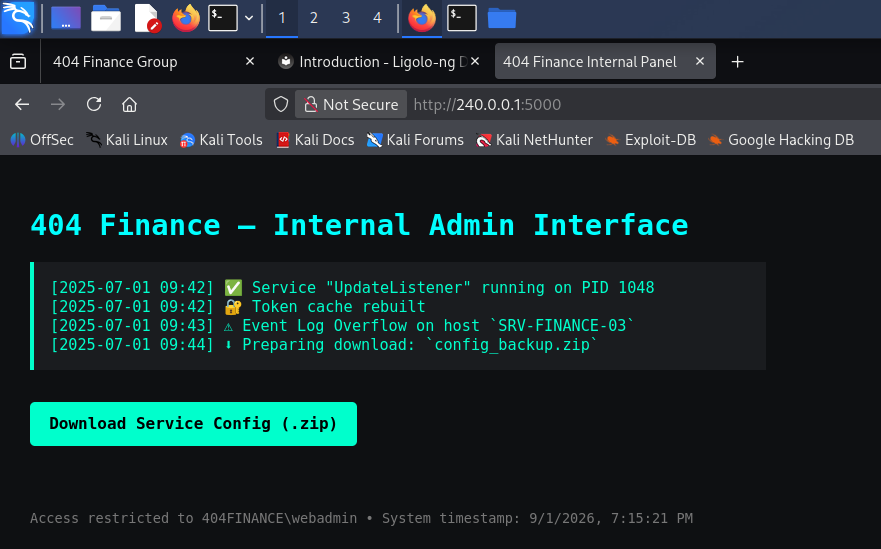Switch to workspace 3
This screenshot has height=549, width=881.
coord(346,18)
